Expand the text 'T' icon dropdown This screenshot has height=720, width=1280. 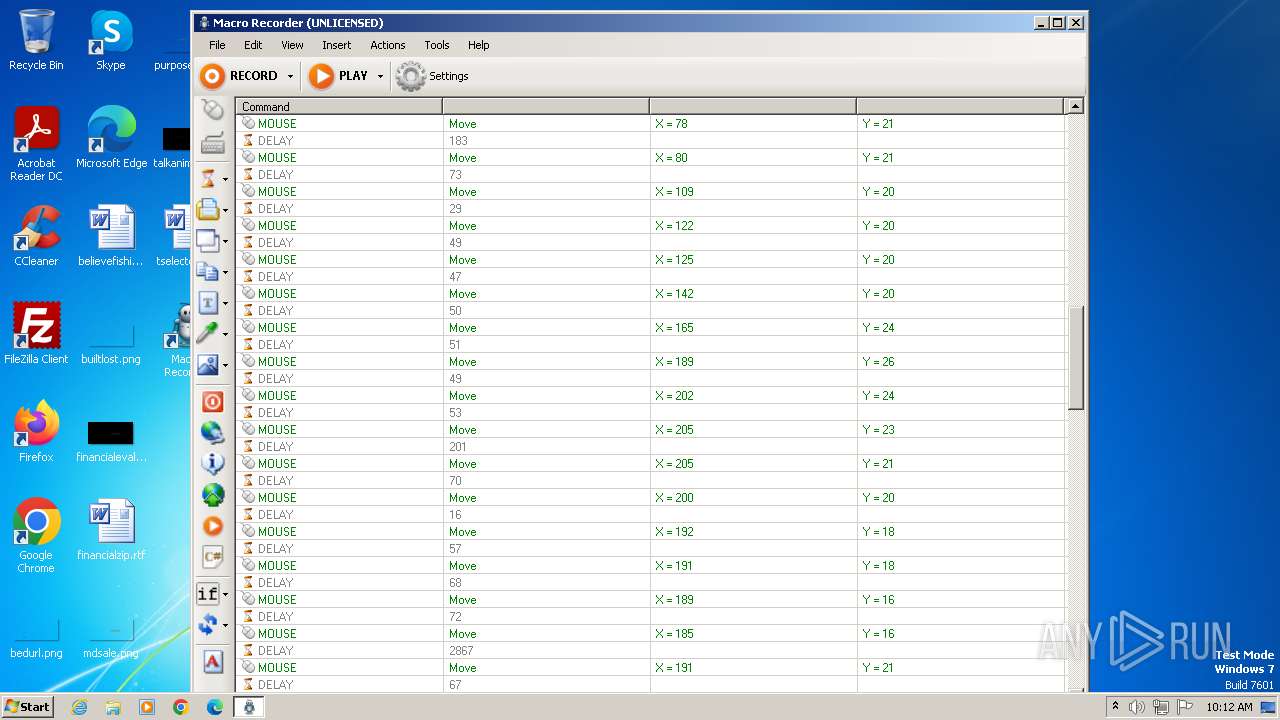[x=225, y=304]
